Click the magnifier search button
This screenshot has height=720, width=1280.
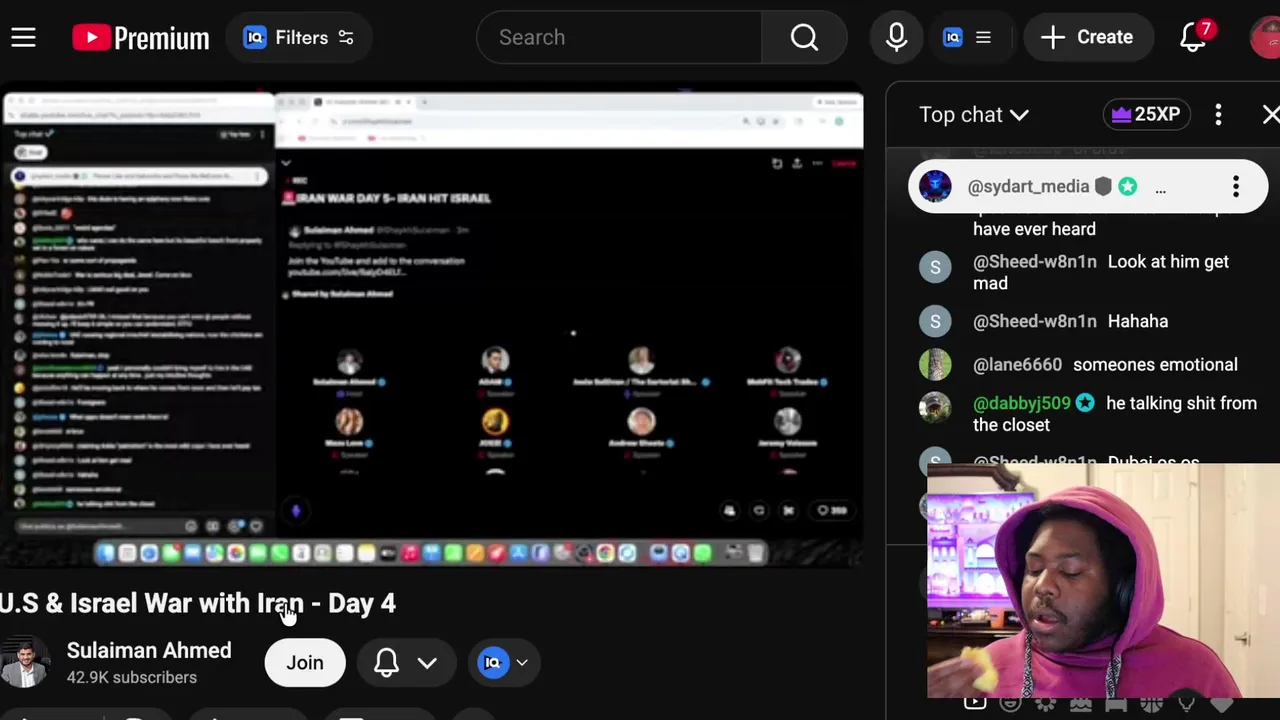pos(804,37)
